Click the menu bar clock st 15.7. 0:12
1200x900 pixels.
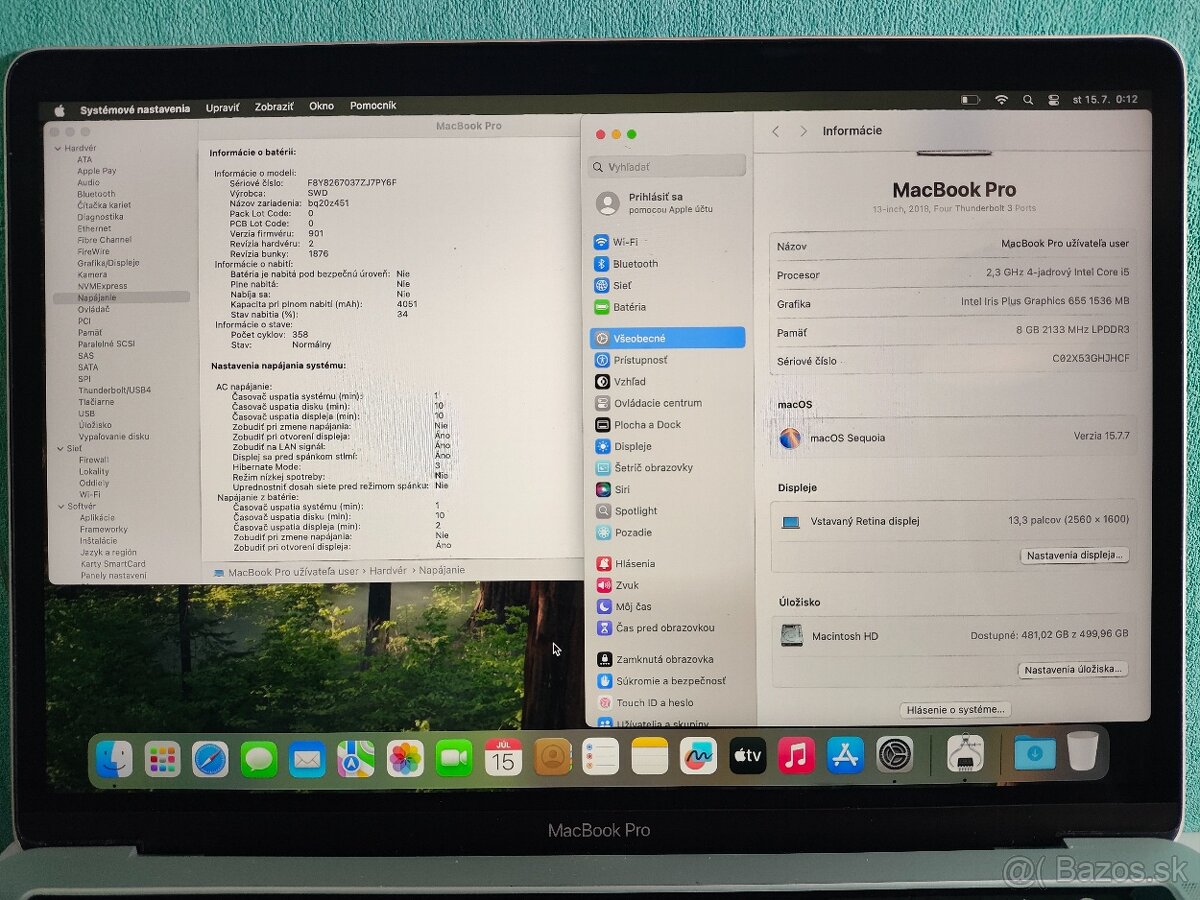point(1105,100)
